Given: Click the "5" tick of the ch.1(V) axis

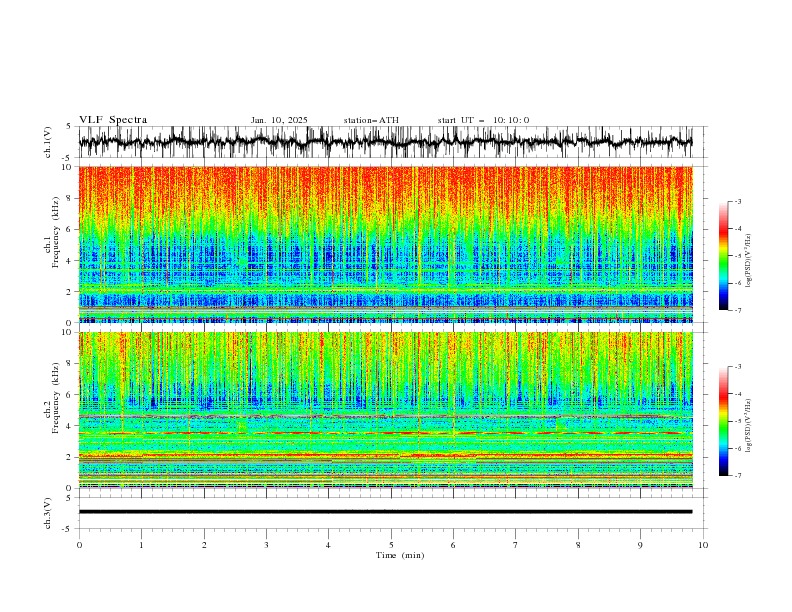Looking at the screenshot, I should (x=70, y=126).
